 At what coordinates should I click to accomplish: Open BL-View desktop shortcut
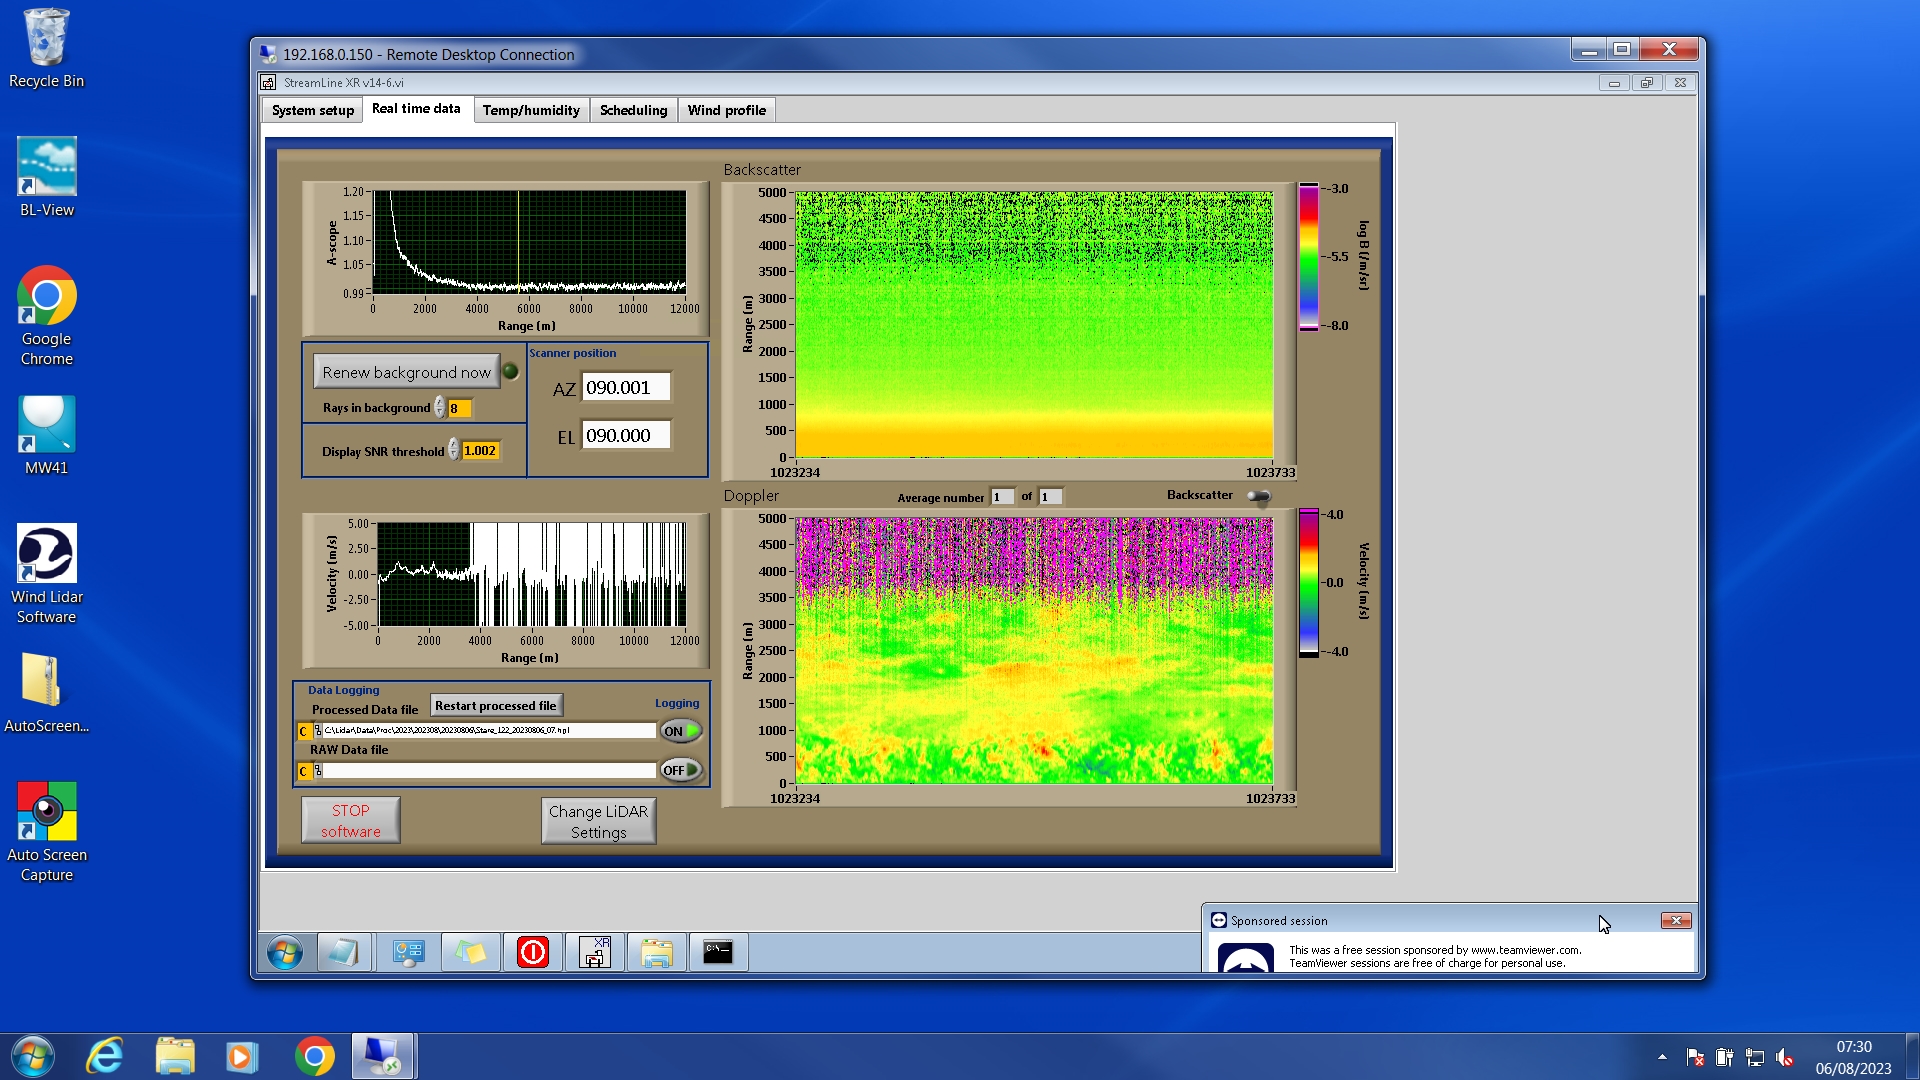(x=46, y=178)
